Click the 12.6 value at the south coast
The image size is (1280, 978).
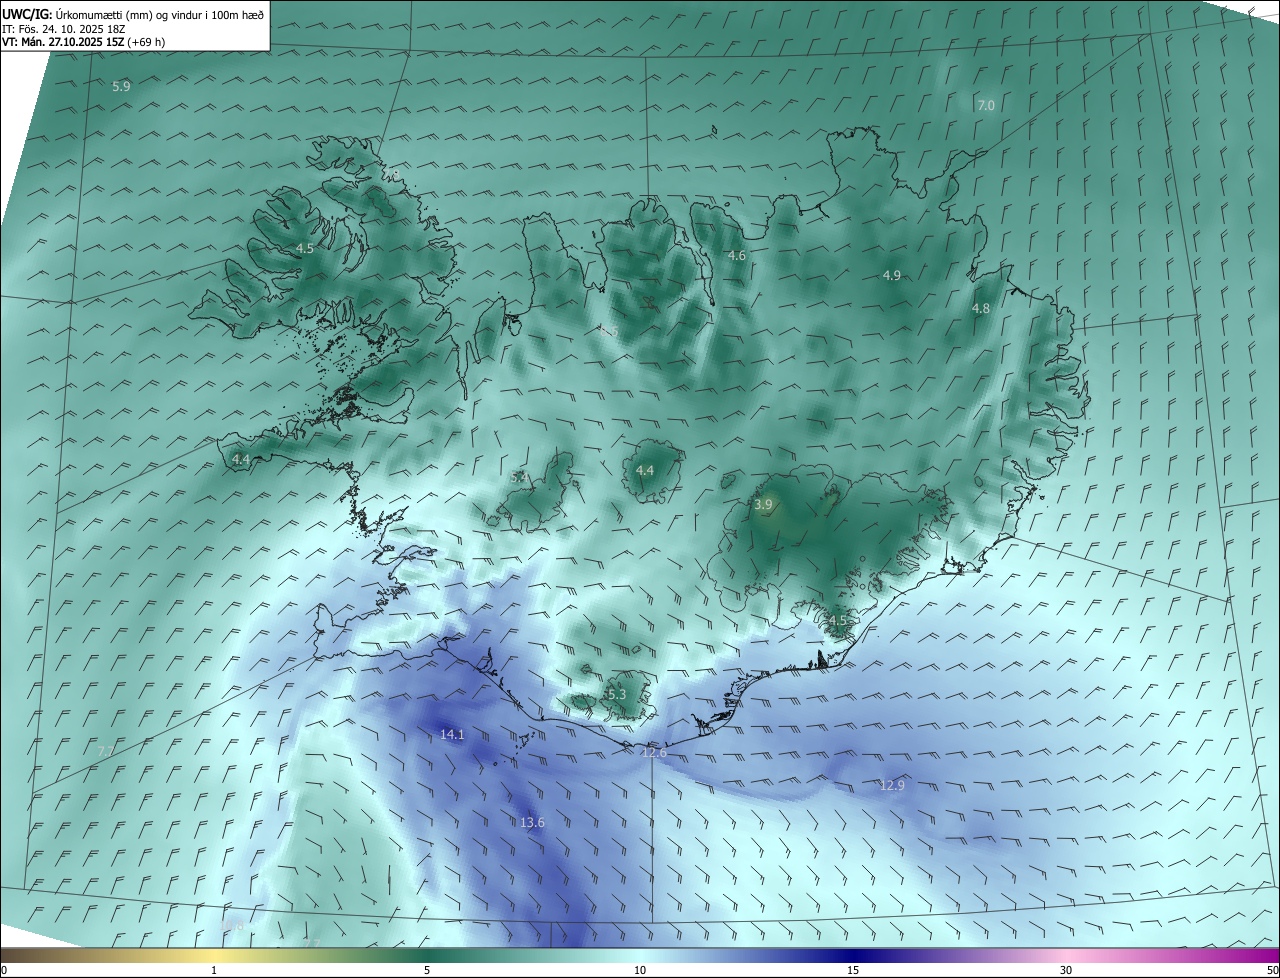click(654, 752)
